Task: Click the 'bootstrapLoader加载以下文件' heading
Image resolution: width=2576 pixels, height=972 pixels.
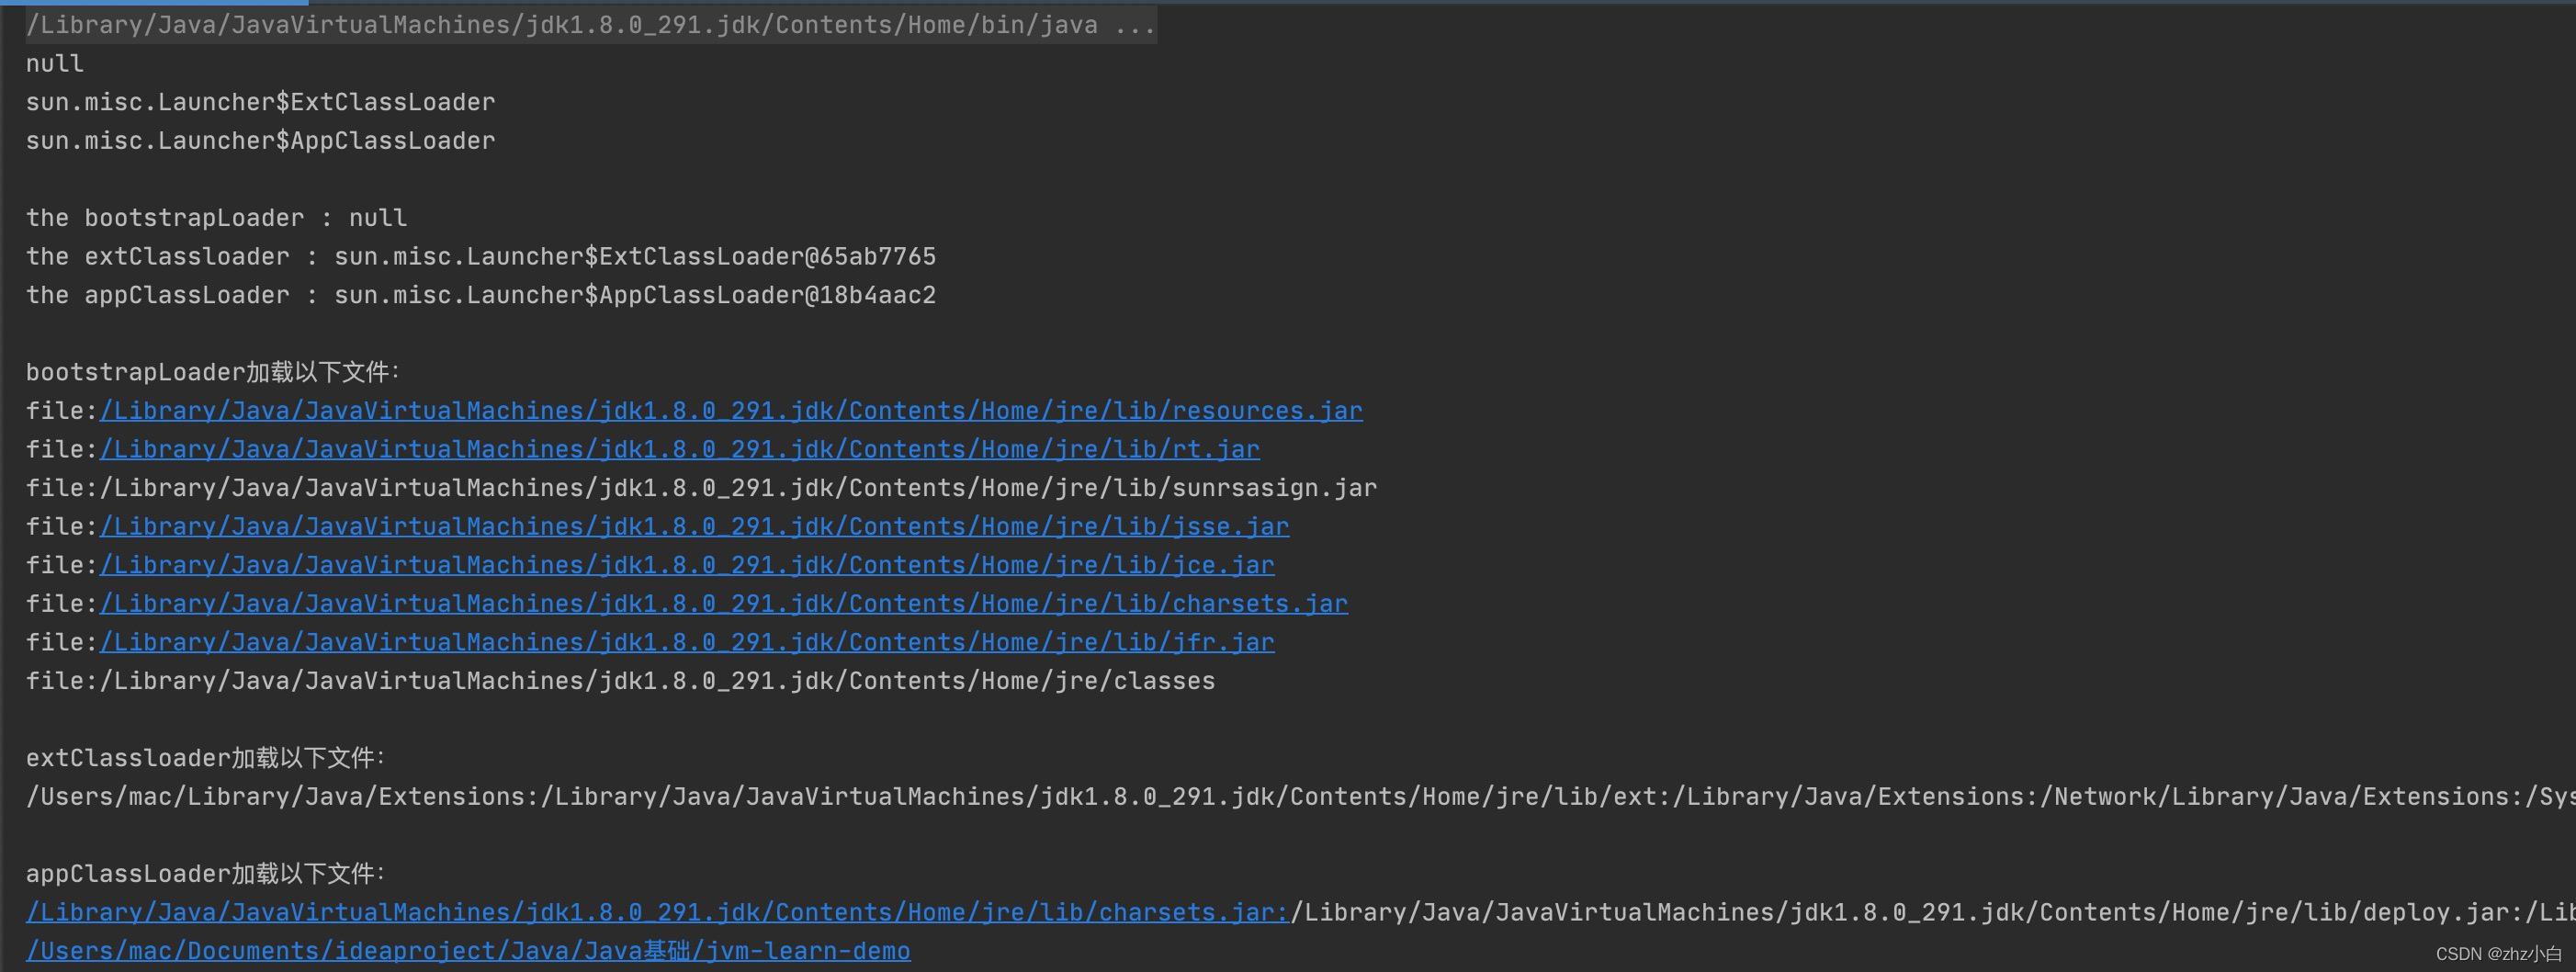Action: (213, 373)
